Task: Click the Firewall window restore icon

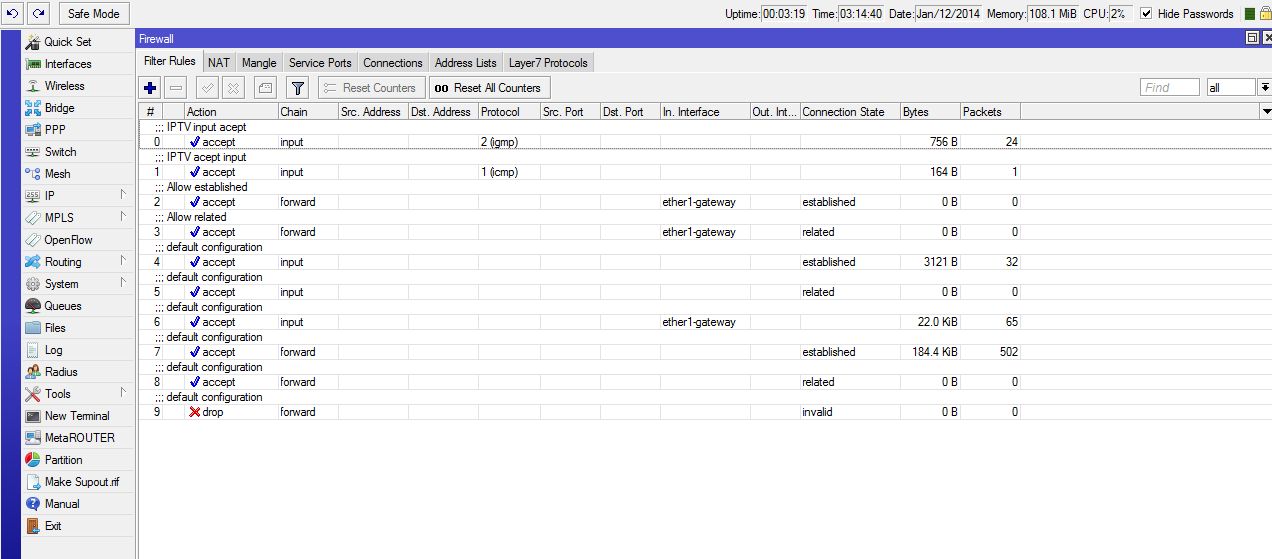Action: (x=1252, y=38)
